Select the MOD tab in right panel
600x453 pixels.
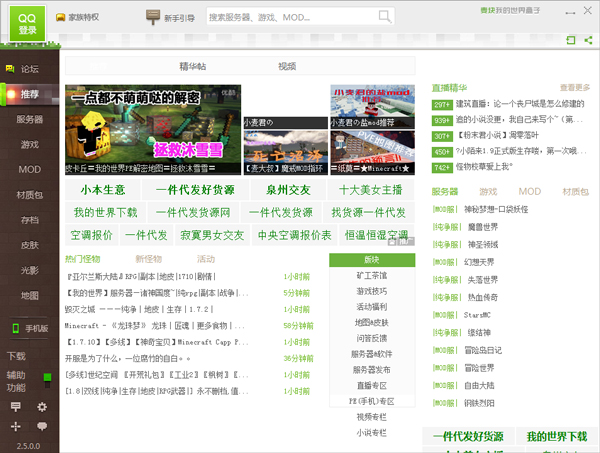coord(528,191)
